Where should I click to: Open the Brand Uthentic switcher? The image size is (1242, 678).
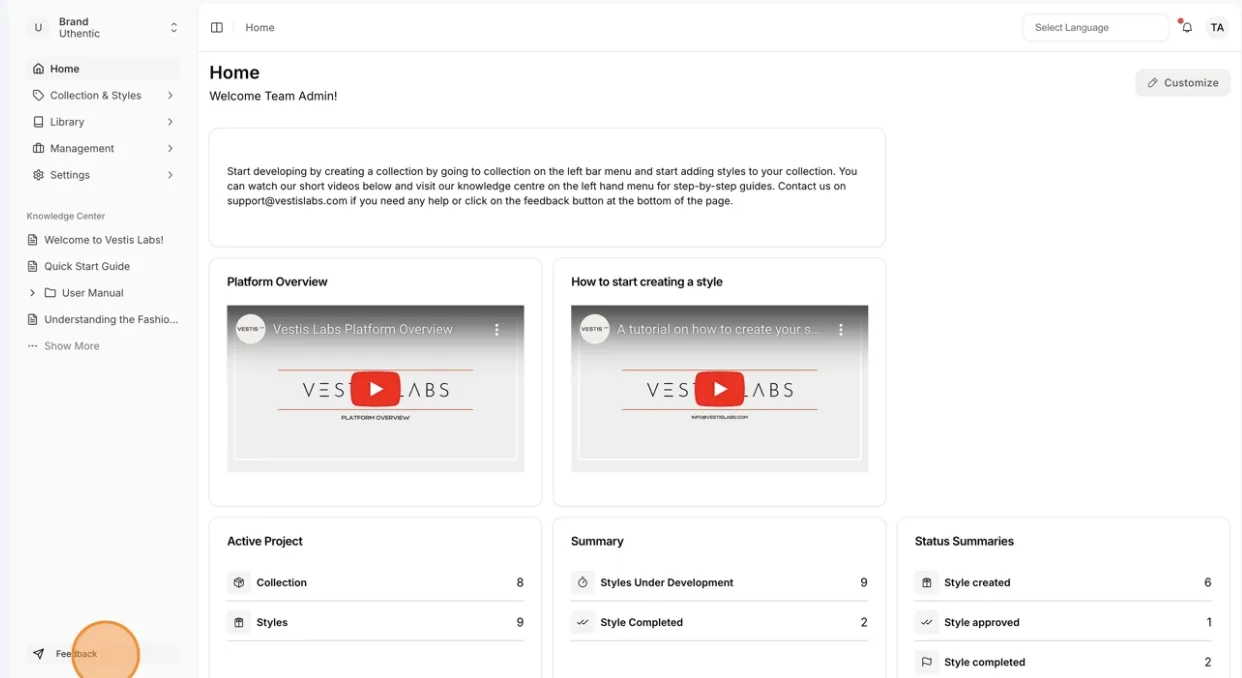(x=104, y=28)
